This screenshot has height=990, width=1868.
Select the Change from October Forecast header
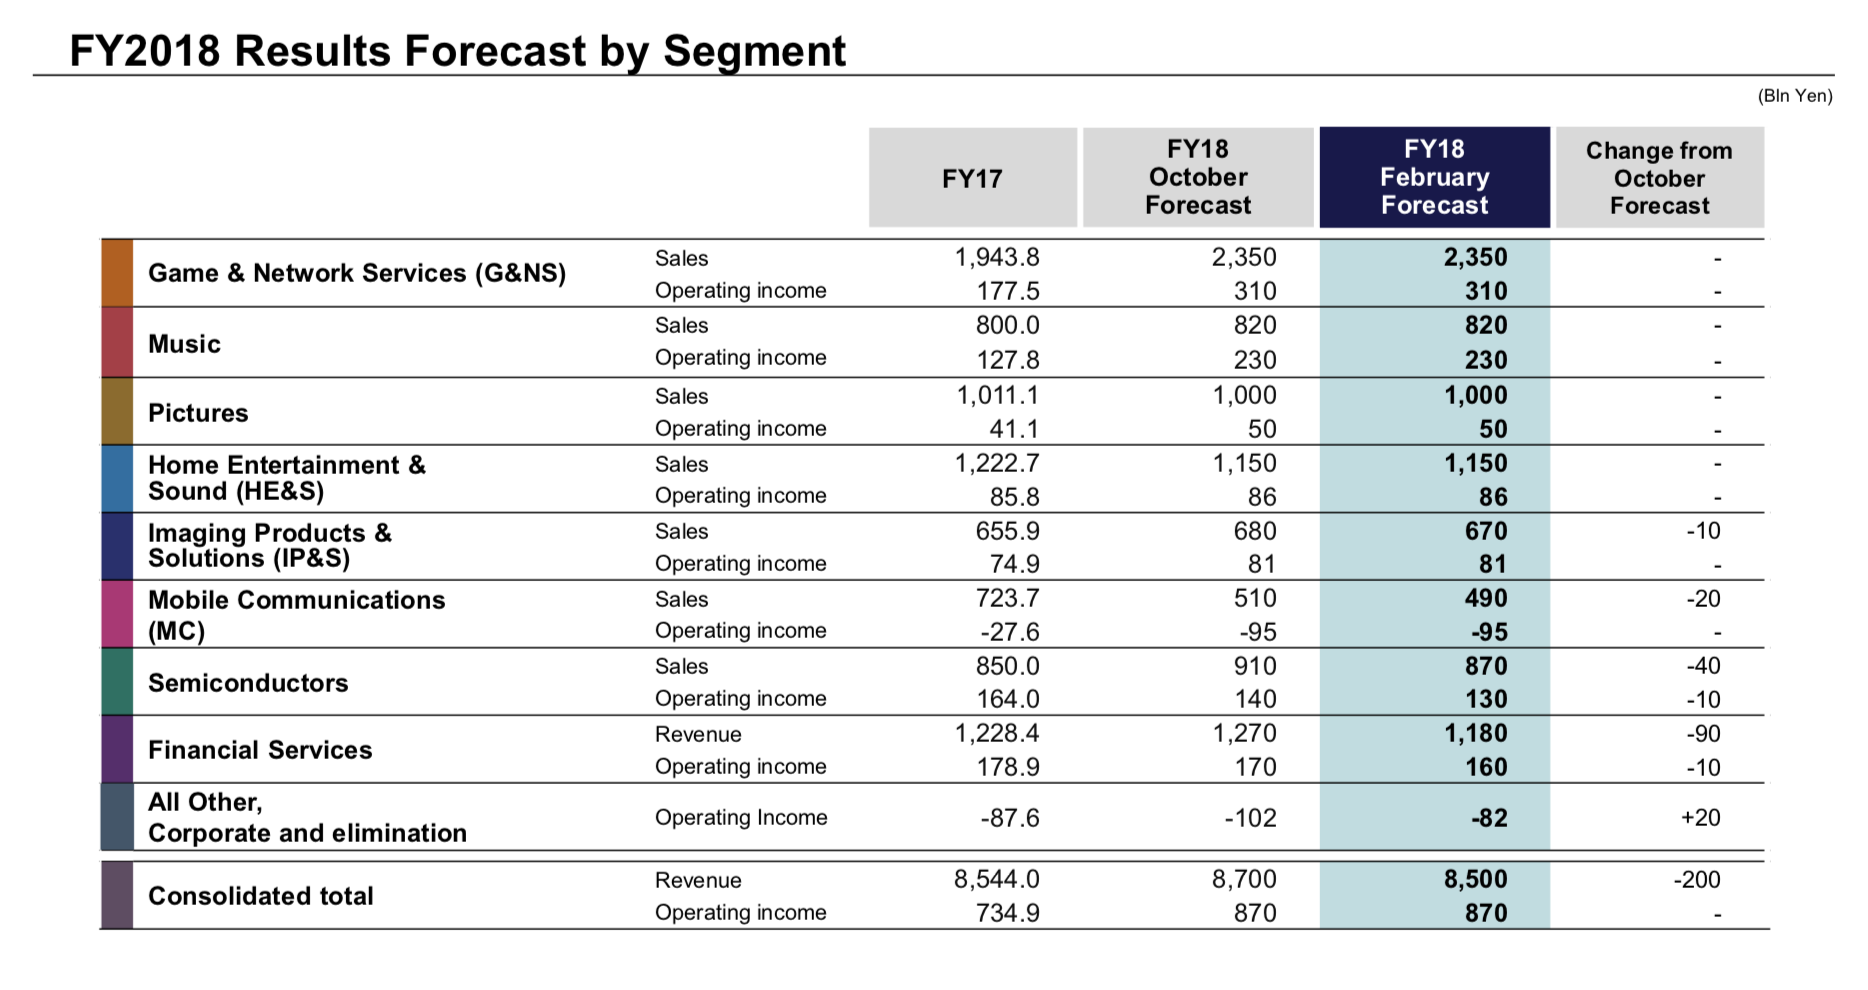point(1660,178)
